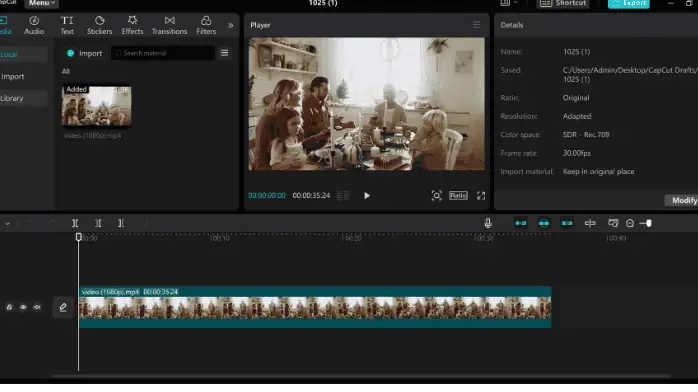
Task: Click the 00:20 mark on timeline ruler
Action: click(x=351, y=238)
